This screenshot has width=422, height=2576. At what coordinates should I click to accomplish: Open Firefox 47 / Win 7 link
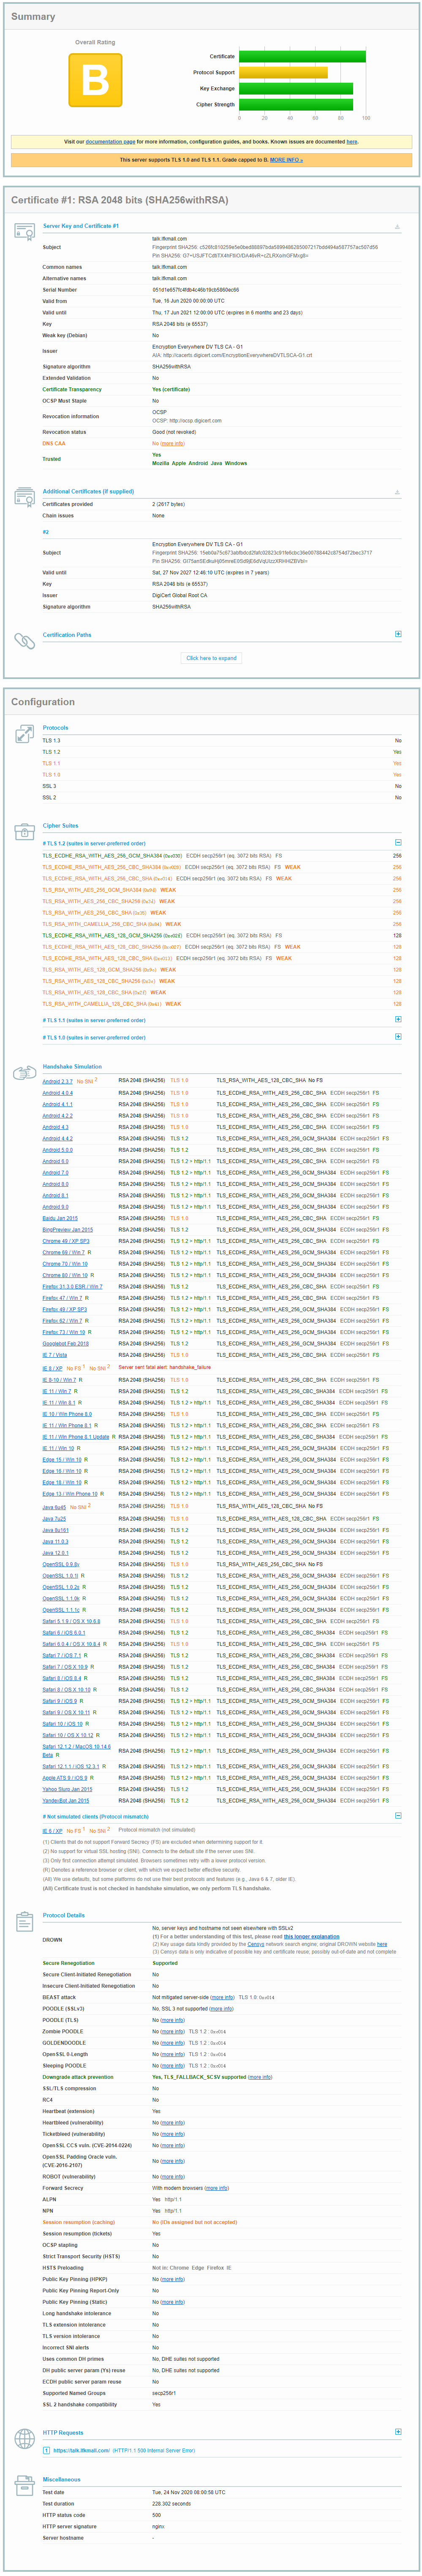(62, 1298)
